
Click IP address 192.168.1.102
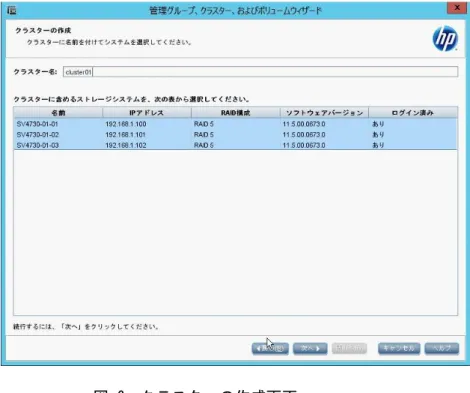click(126, 145)
